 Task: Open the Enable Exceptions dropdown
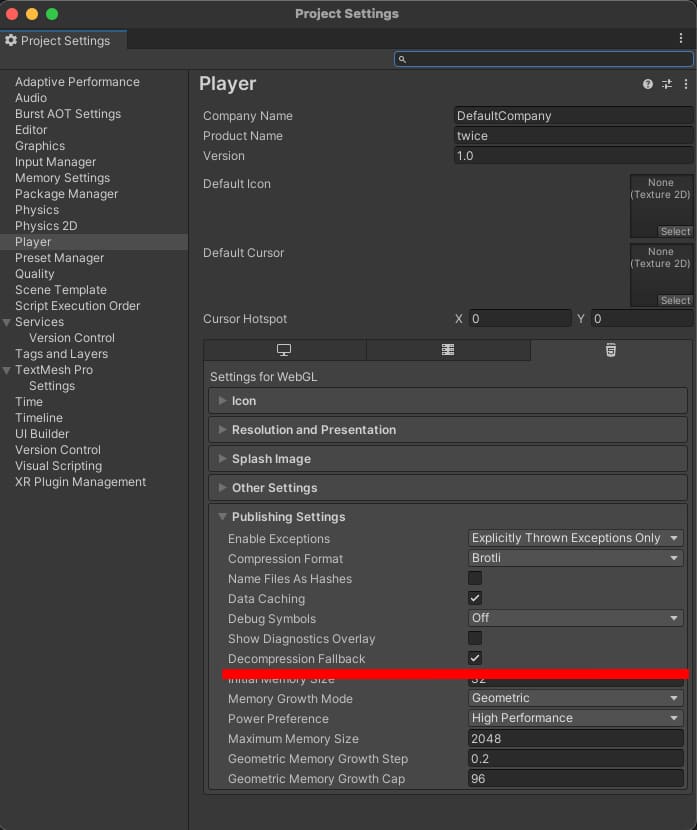click(575, 539)
